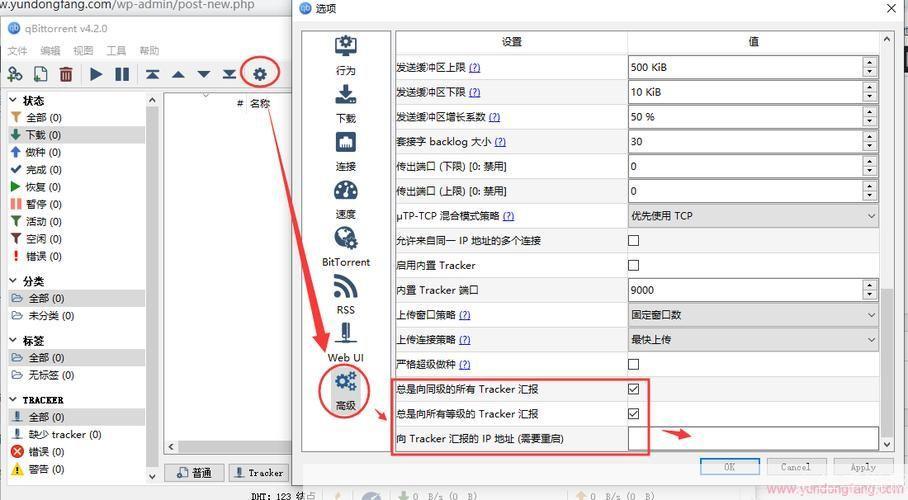Select tracker 警告 (0) filter
The image size is (908, 500).
(77, 469)
